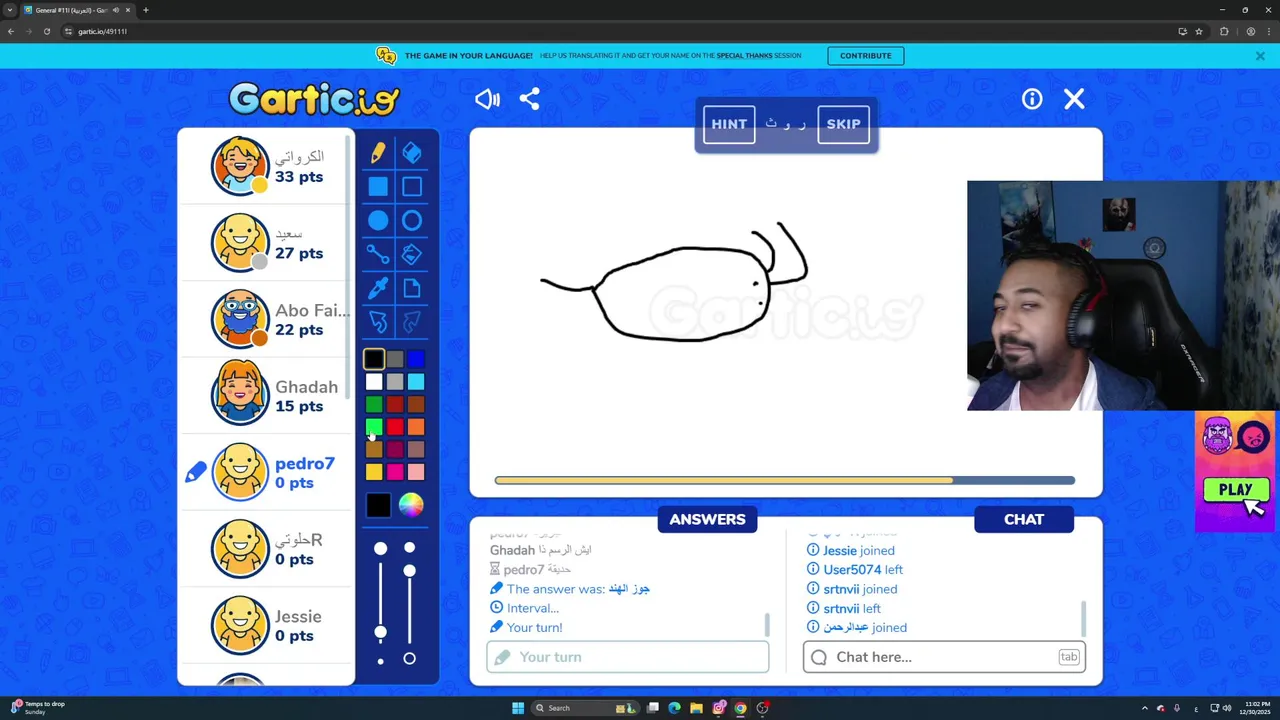The height and width of the screenshot is (720, 1280).
Task: Select the line tool
Action: (x=378, y=254)
